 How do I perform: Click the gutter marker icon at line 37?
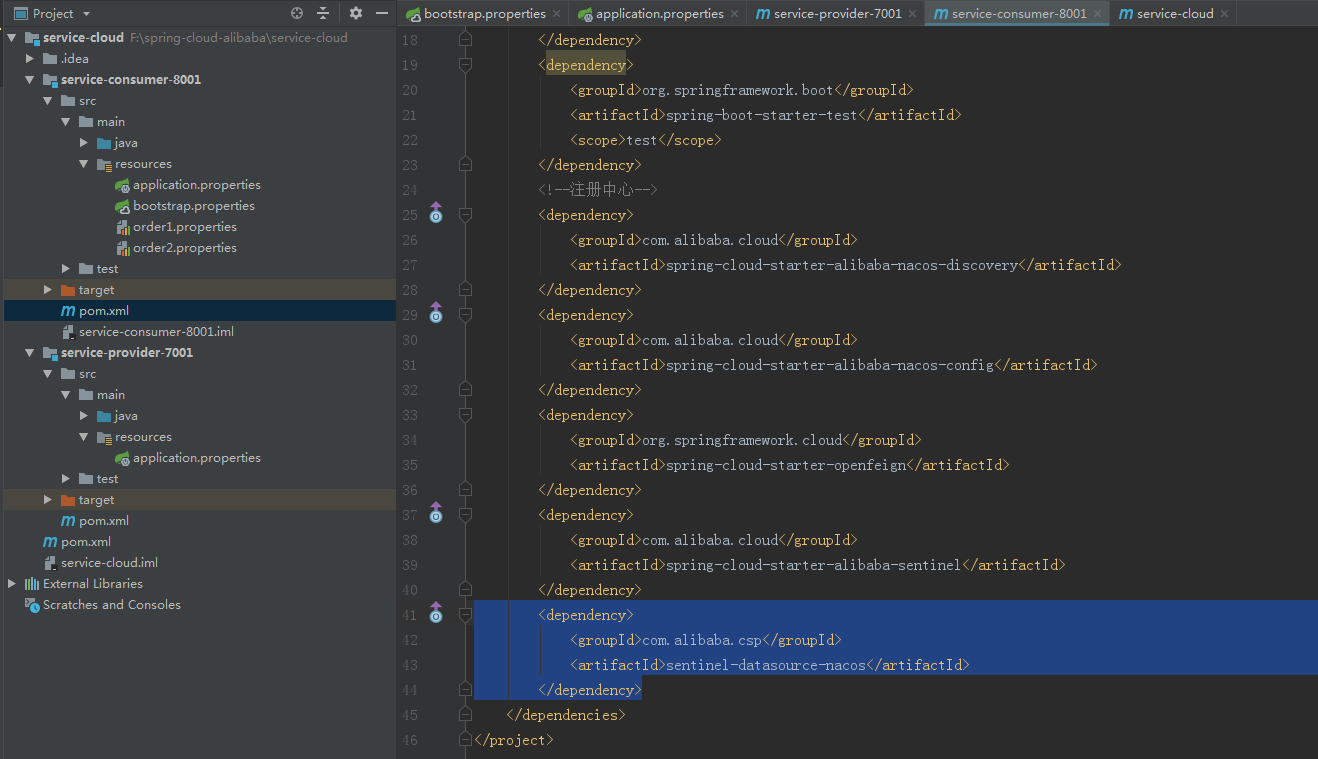[x=435, y=514]
